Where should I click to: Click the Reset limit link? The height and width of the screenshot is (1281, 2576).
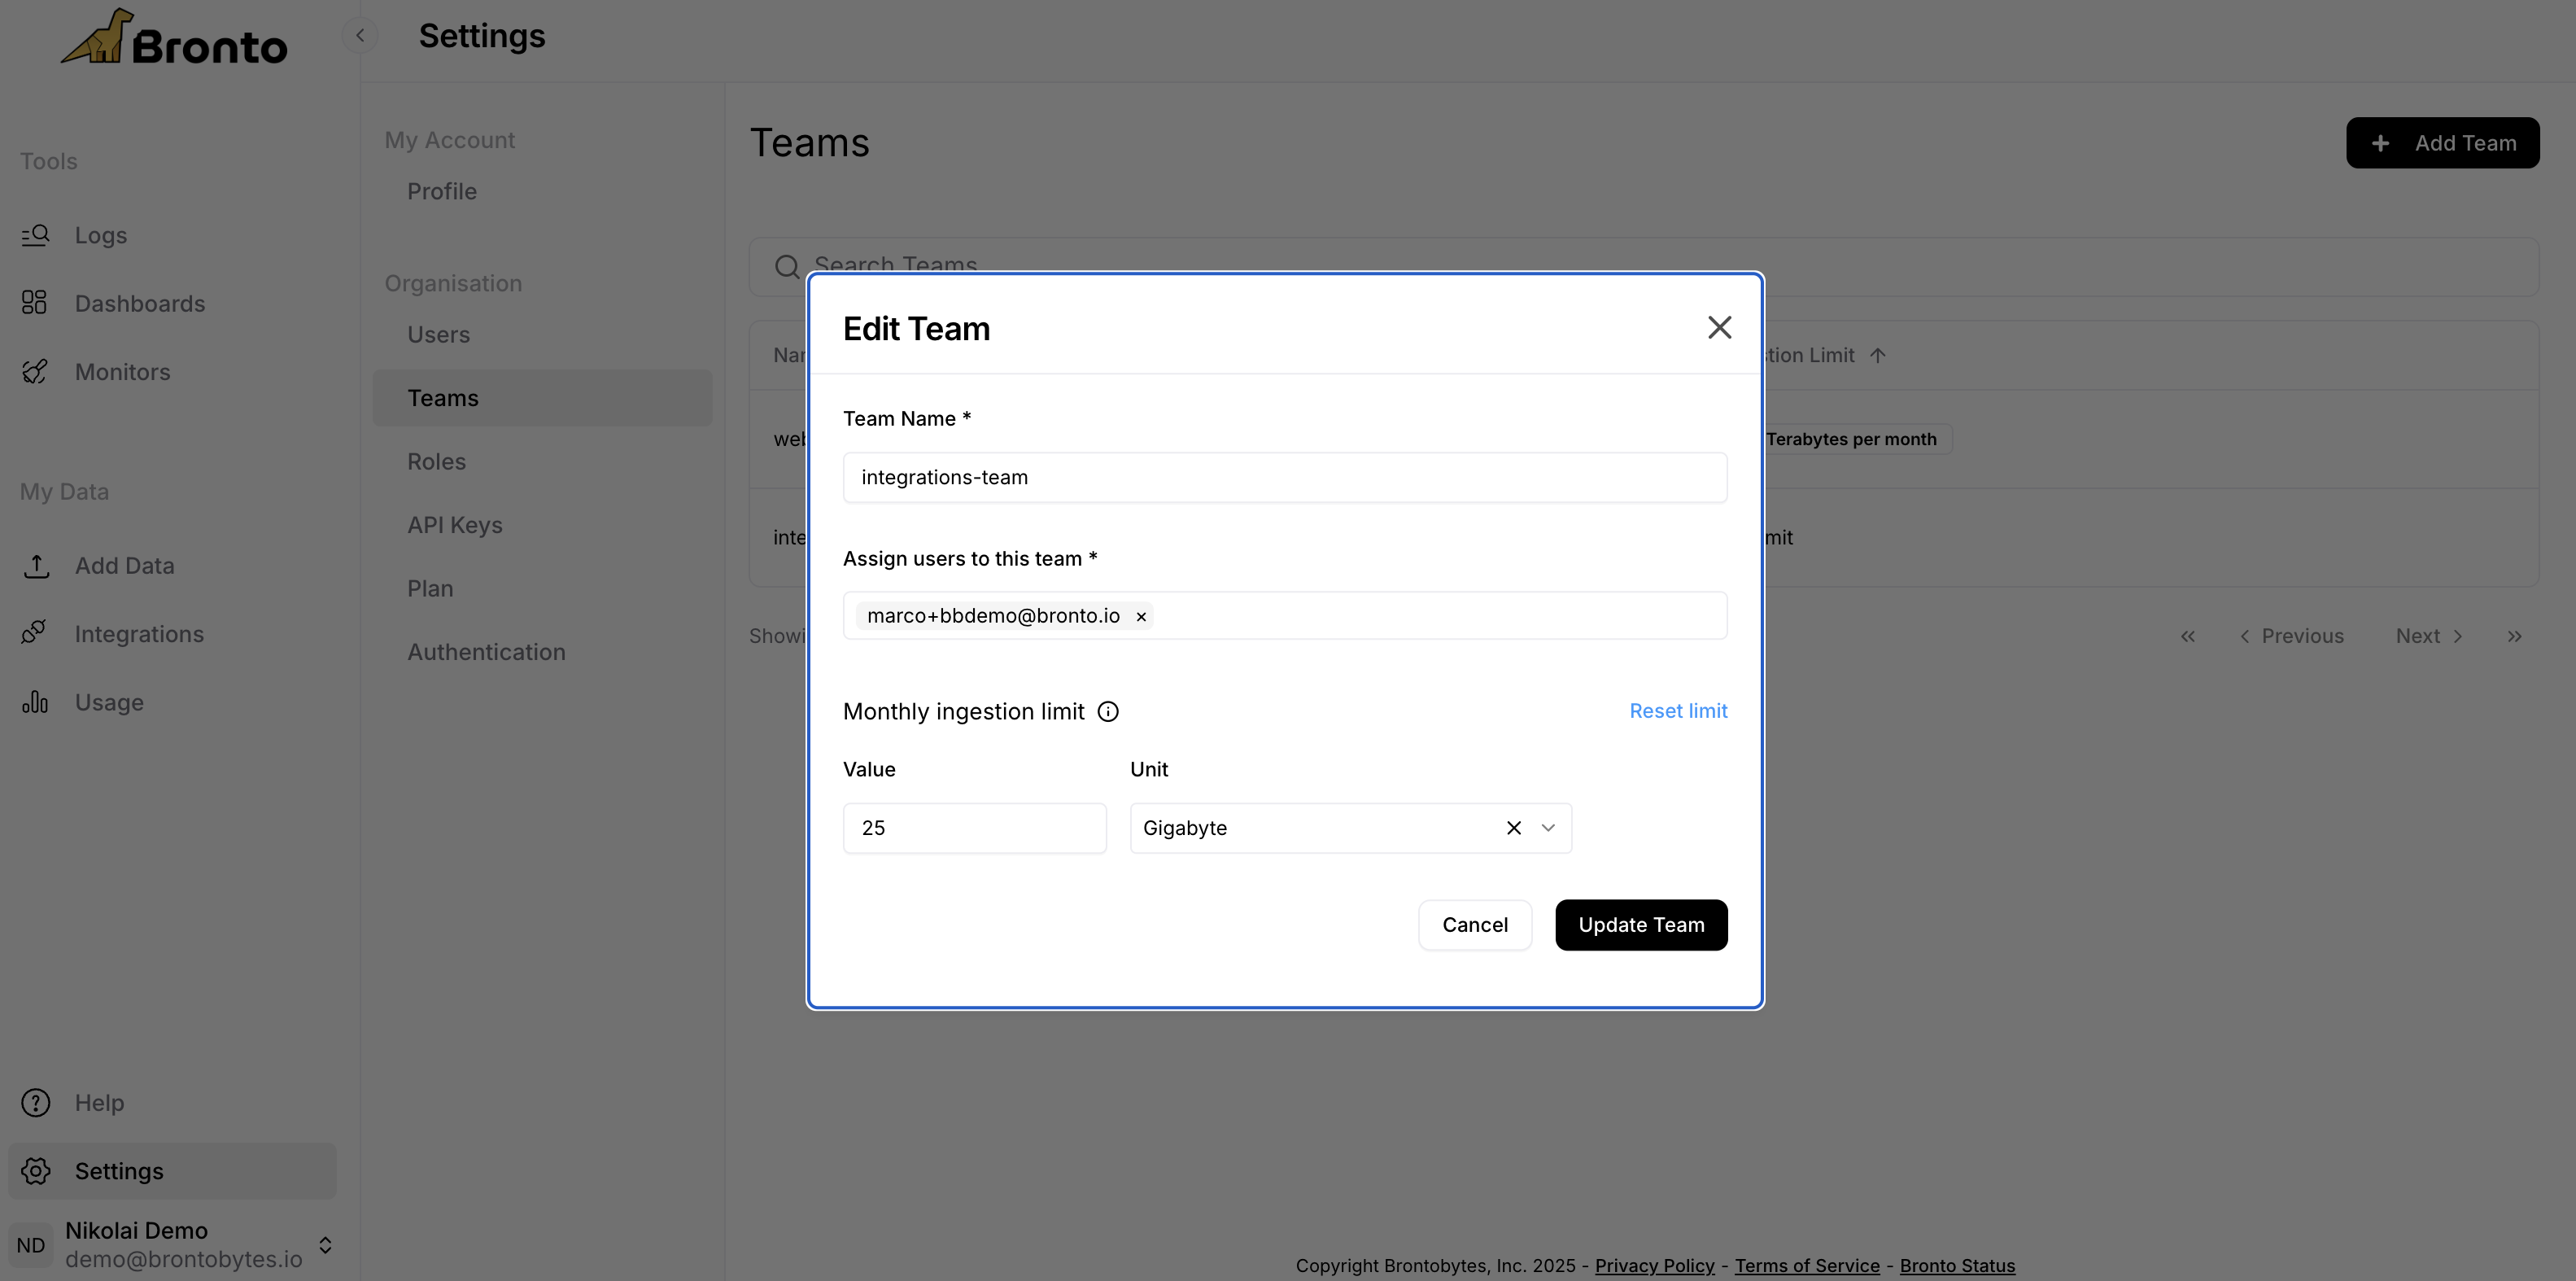1678,711
